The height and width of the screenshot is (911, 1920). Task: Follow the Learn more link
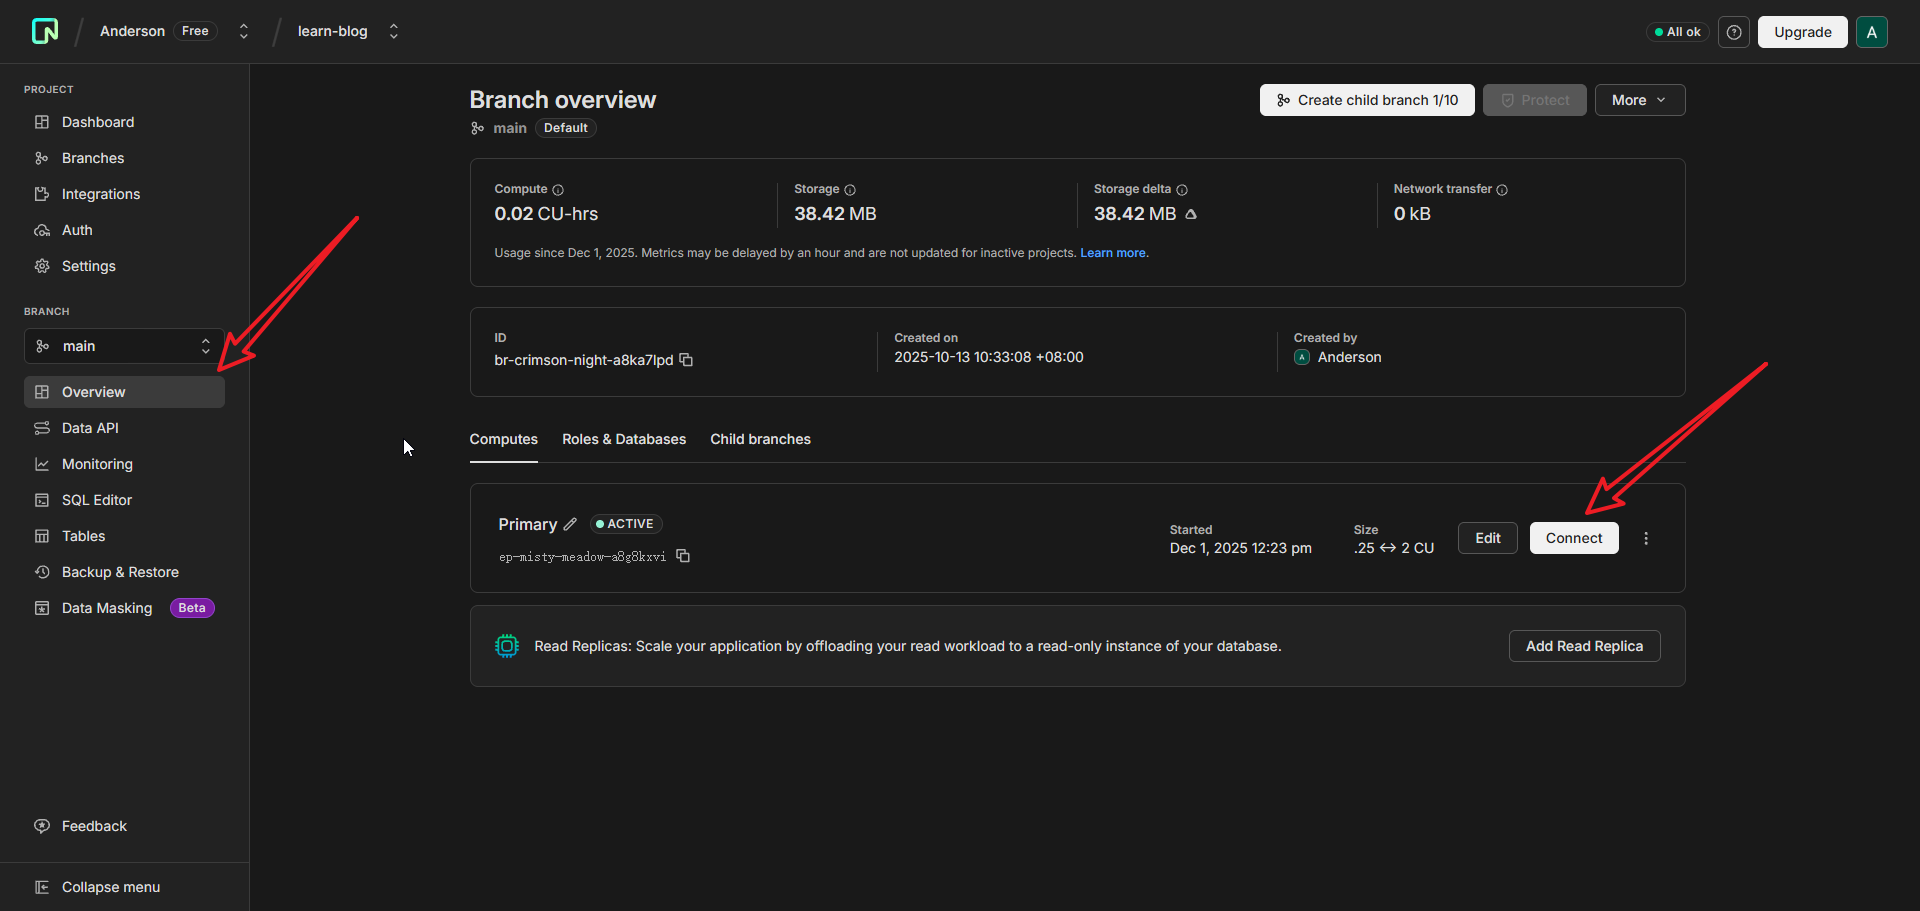click(1113, 253)
